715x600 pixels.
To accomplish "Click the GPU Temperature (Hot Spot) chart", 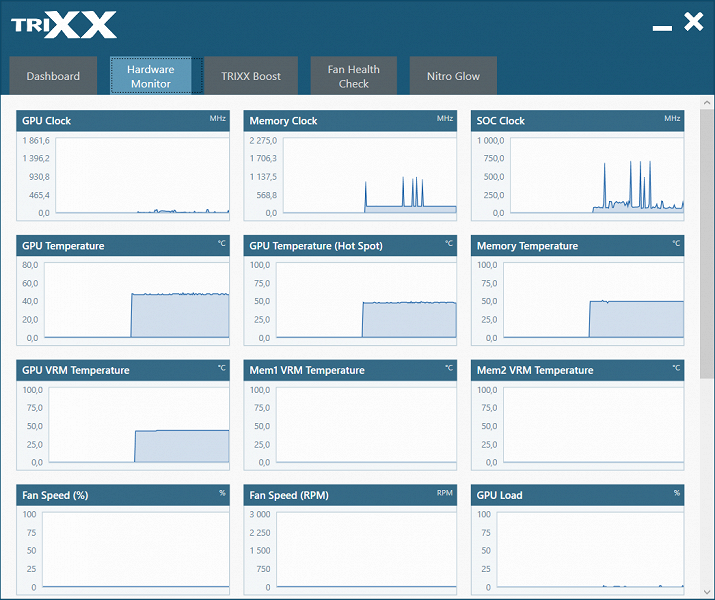I will pos(350,290).
